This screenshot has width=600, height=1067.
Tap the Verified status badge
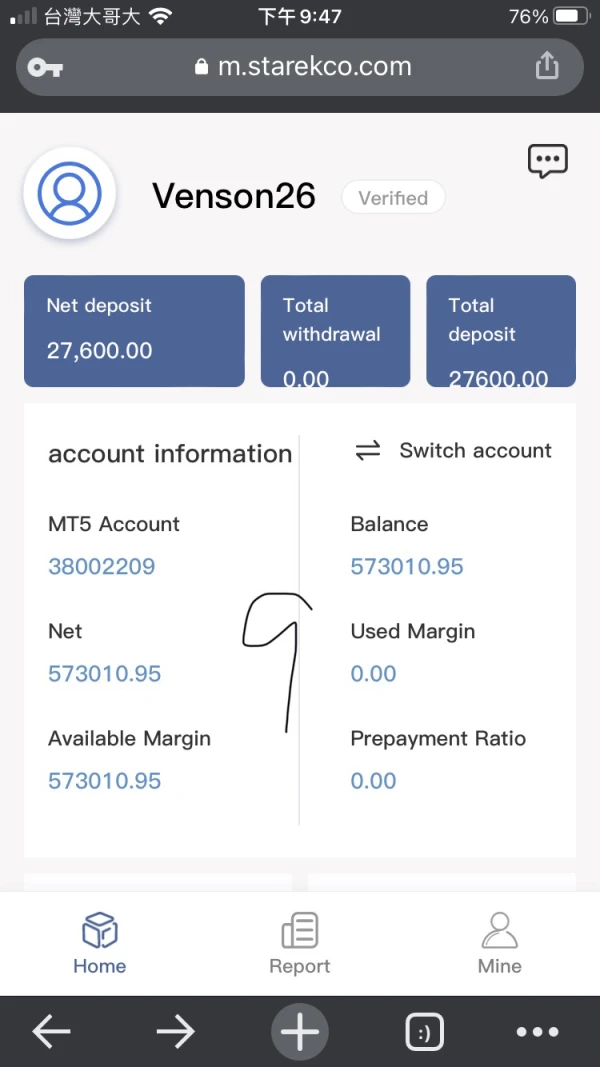click(x=393, y=198)
